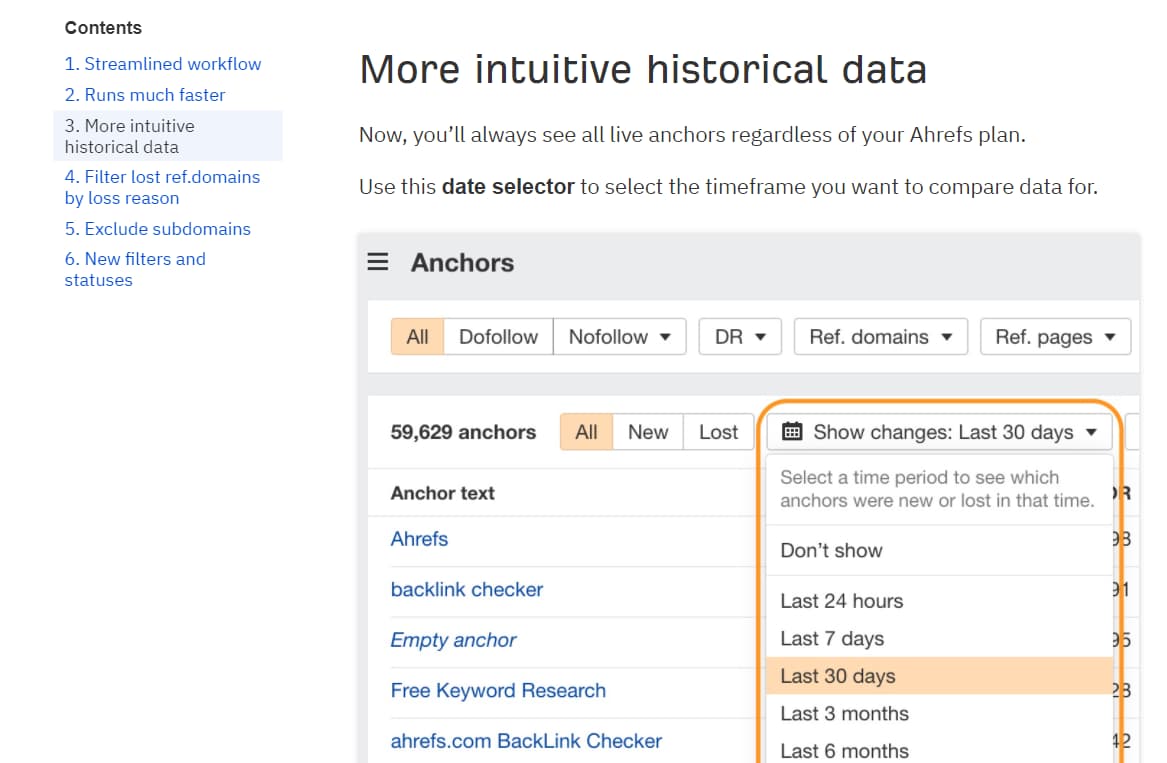Viewport: 1167px width, 763px height.
Task: Open the DR filter dropdown
Action: click(740, 337)
